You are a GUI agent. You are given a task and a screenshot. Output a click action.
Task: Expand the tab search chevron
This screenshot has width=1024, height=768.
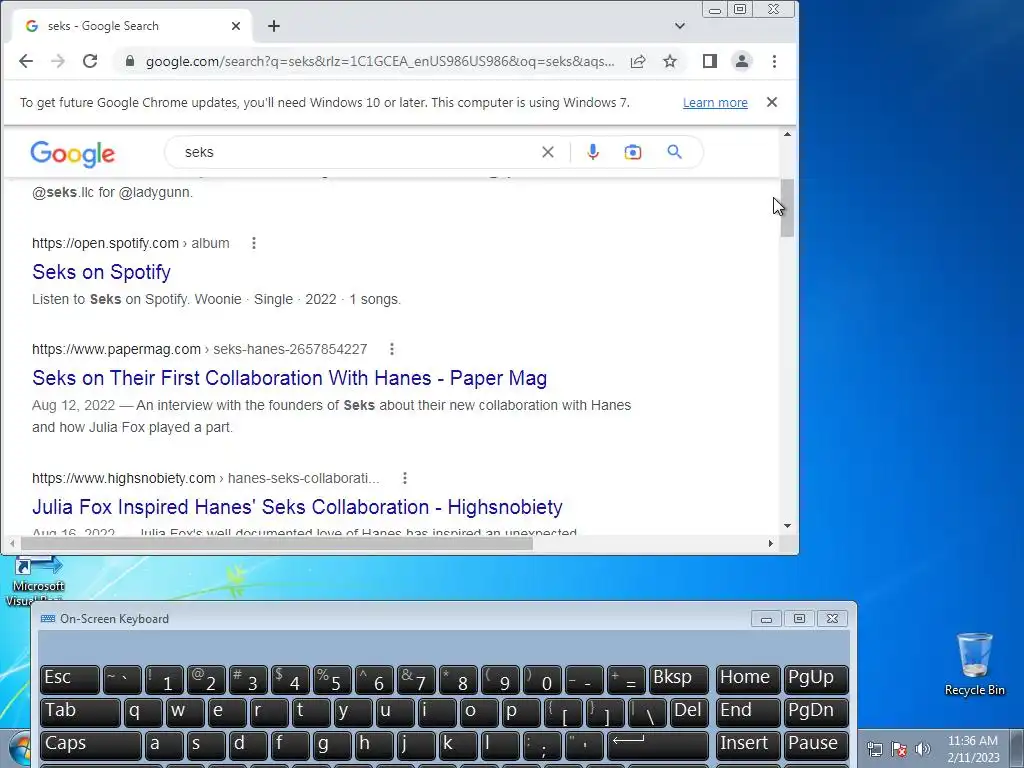pos(680,26)
